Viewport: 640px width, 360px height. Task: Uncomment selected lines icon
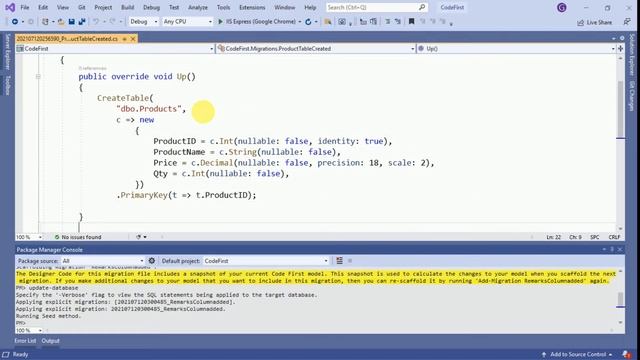(398, 22)
